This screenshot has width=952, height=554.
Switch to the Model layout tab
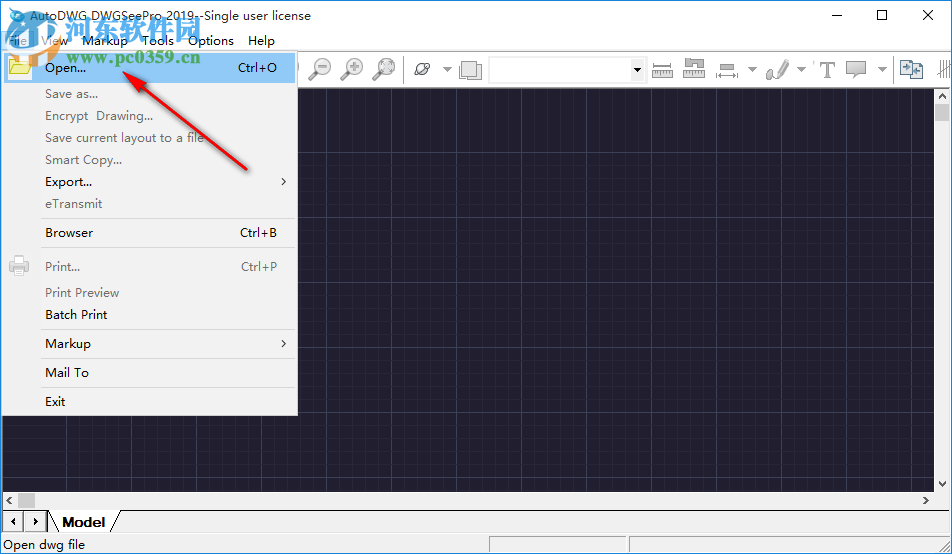click(84, 522)
